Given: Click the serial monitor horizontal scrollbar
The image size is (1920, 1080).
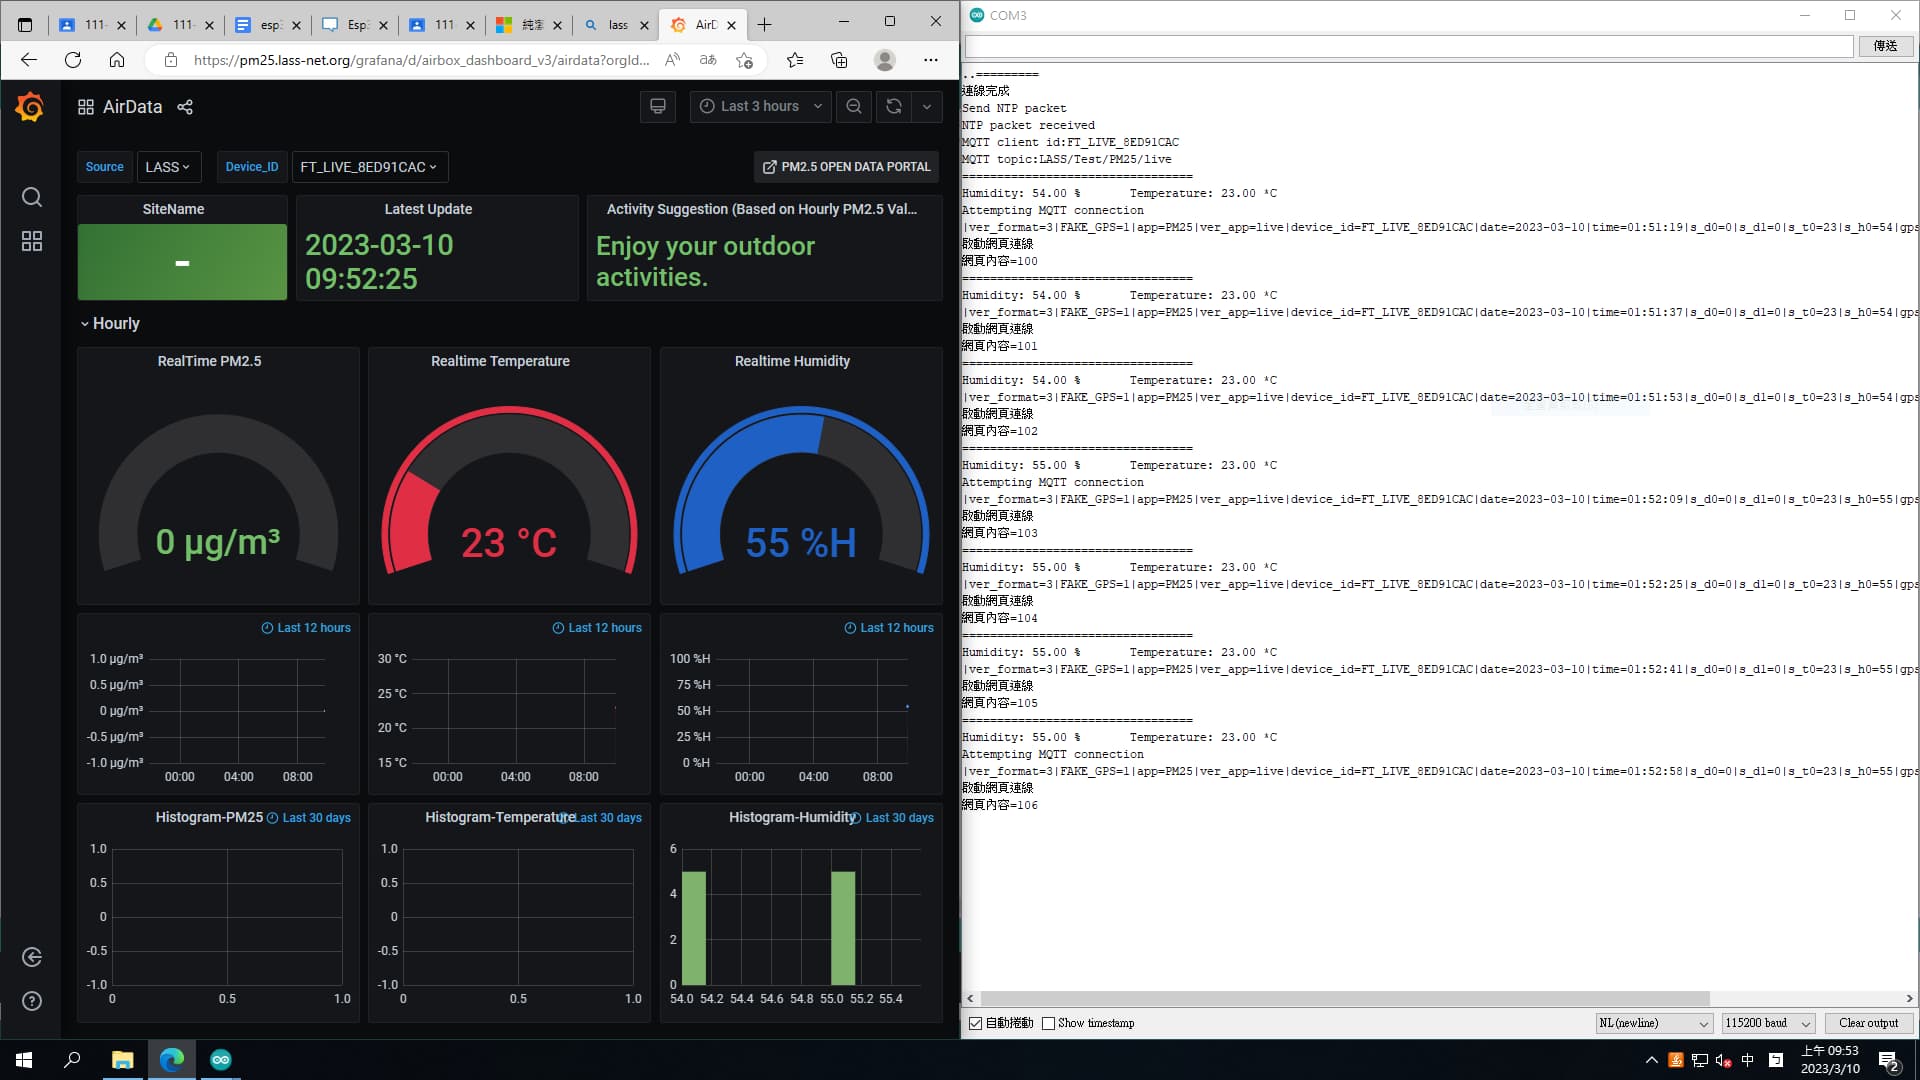Looking at the screenshot, I should (x=1344, y=998).
